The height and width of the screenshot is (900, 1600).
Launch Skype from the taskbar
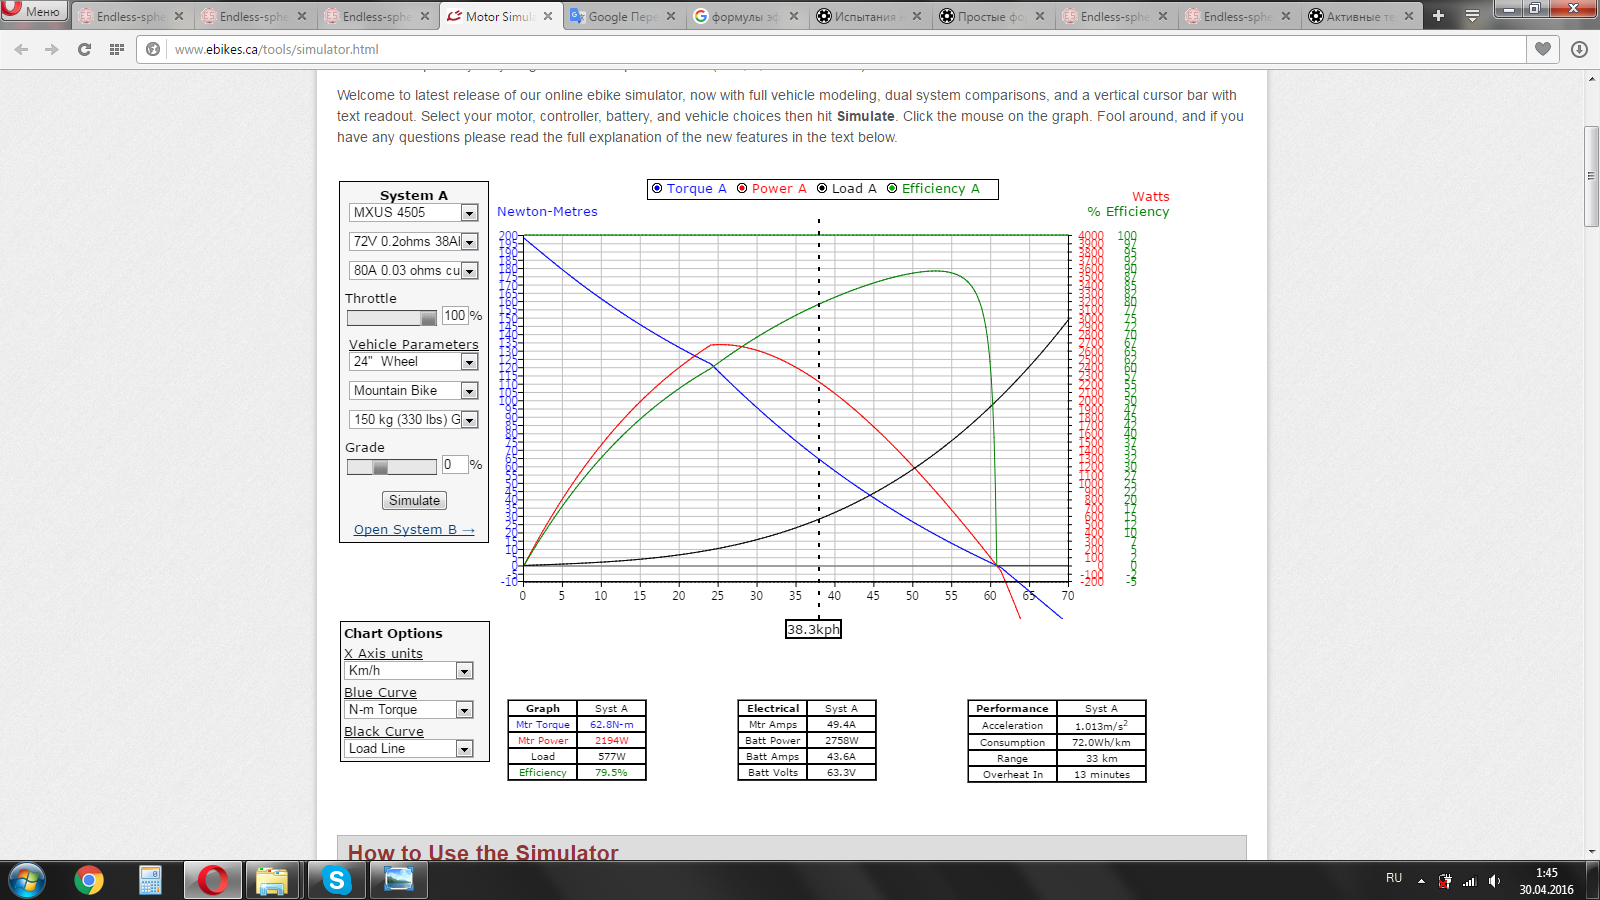(x=336, y=880)
